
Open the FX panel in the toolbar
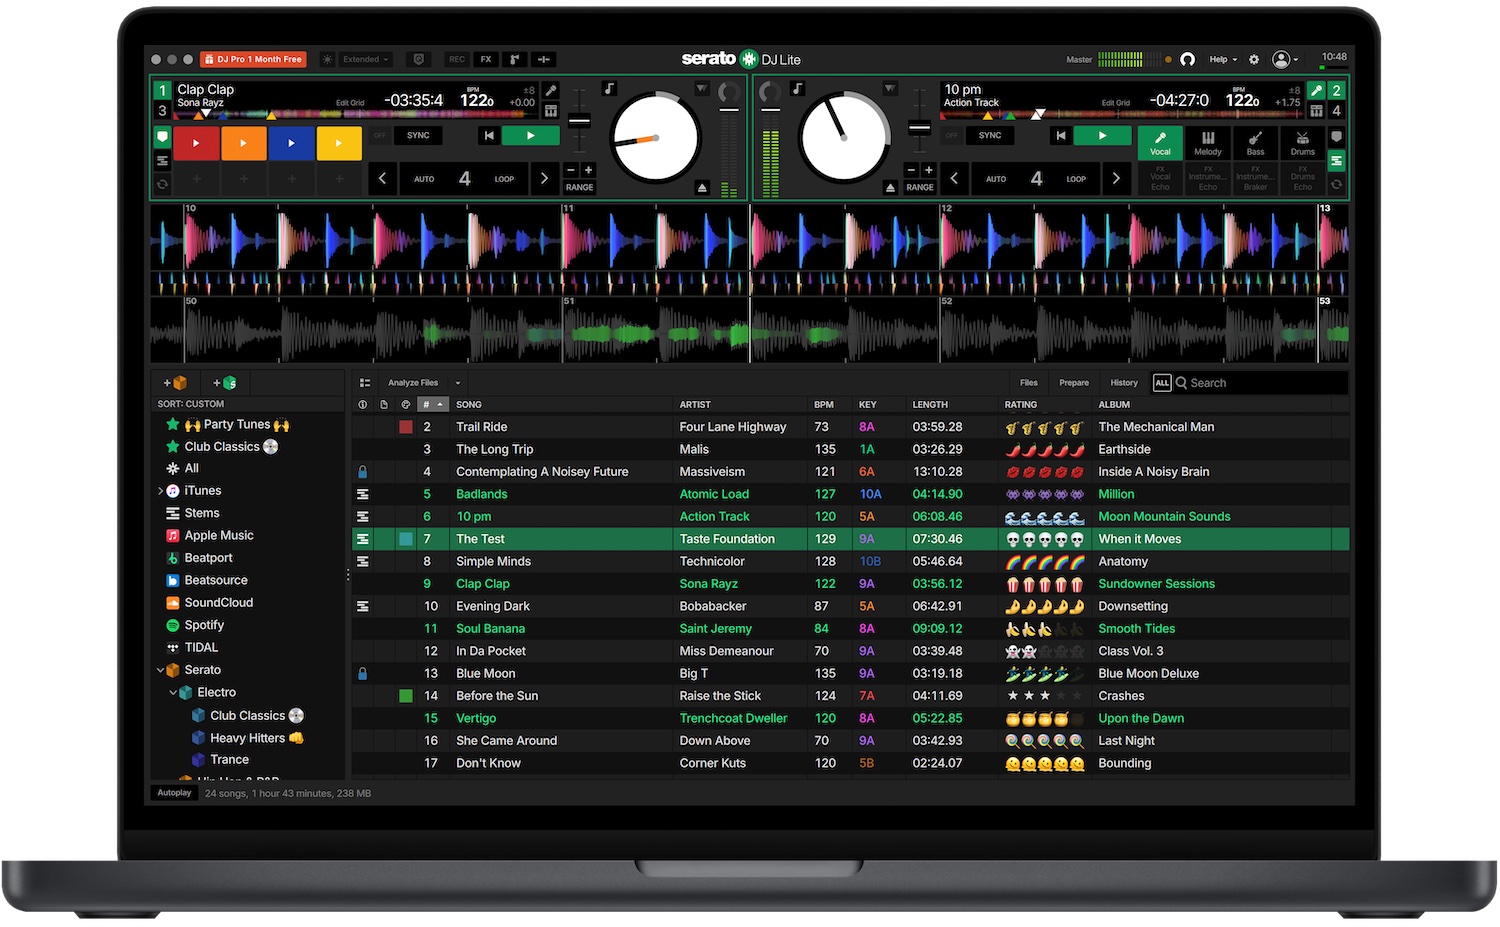pyautogui.click(x=485, y=59)
